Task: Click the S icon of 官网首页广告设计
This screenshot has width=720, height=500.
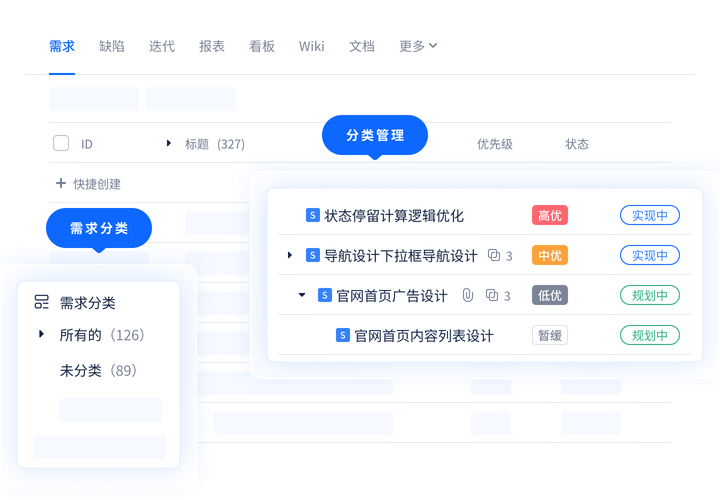Action: pos(325,295)
